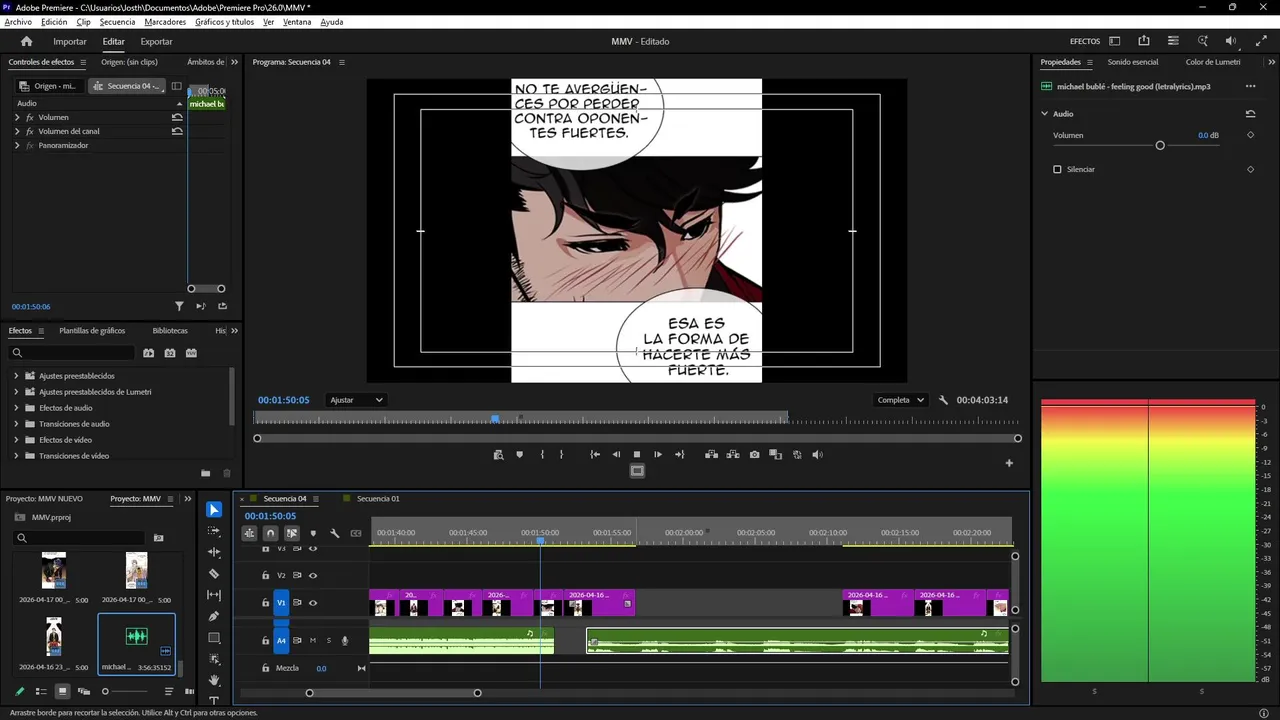Expand the Efectos de audio folder

(x=16, y=408)
